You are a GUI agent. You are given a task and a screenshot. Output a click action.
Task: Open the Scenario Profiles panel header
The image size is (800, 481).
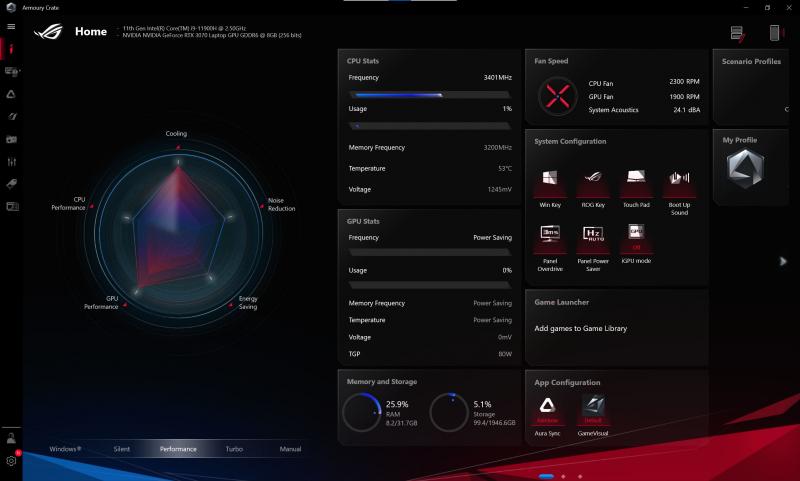(x=751, y=61)
